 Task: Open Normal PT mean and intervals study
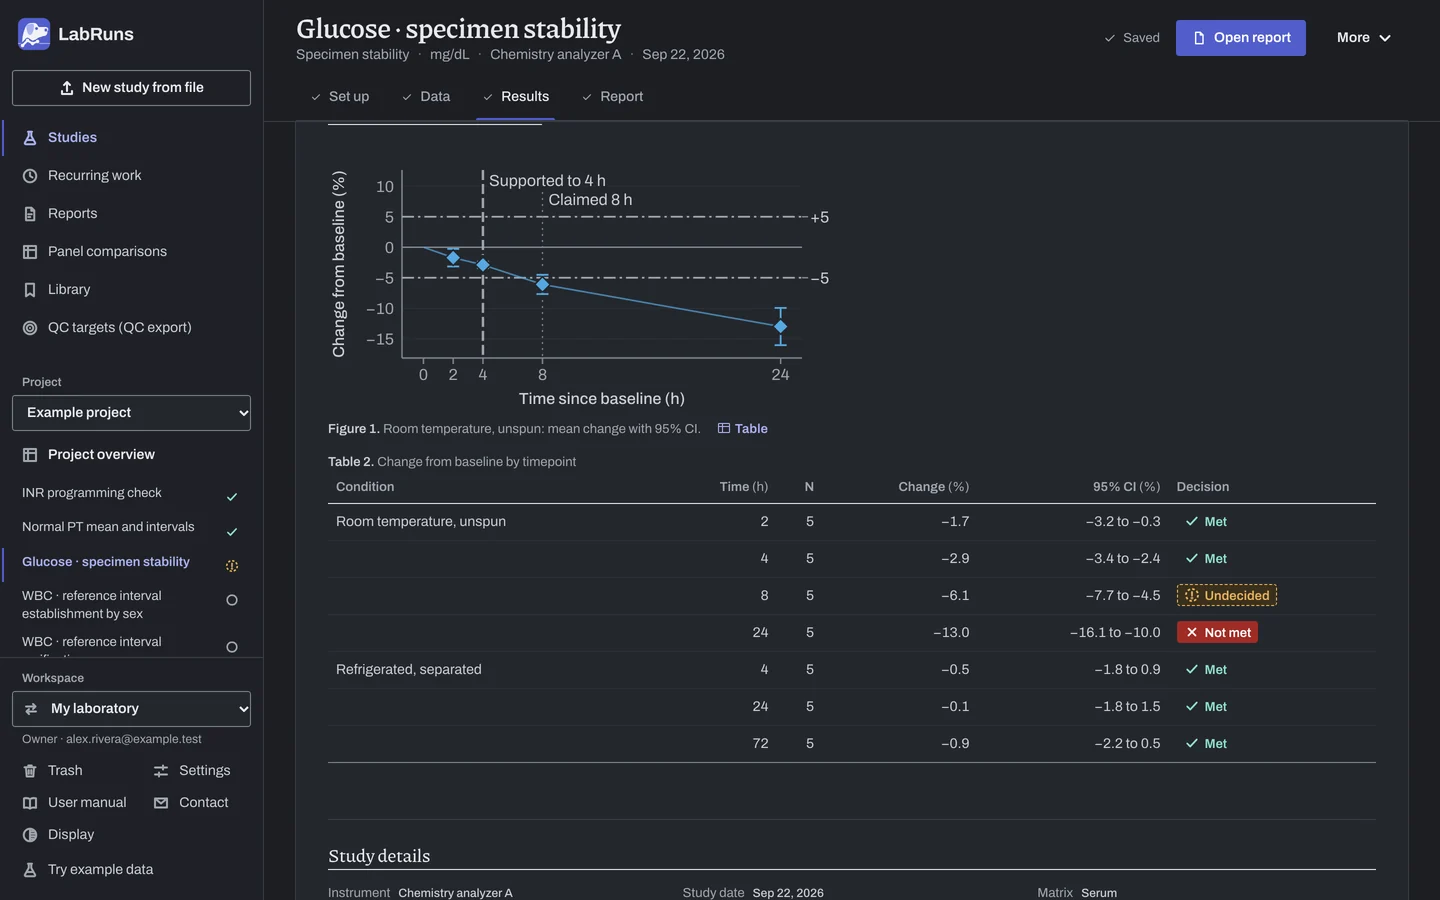131,528
